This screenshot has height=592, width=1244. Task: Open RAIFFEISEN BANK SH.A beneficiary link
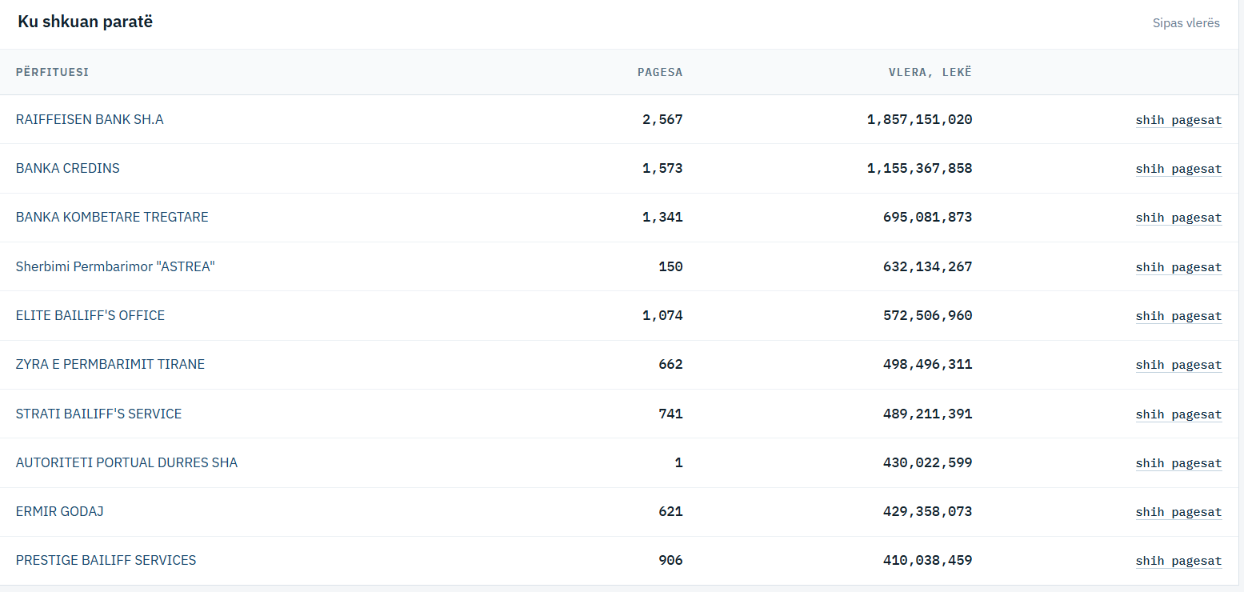(x=90, y=120)
